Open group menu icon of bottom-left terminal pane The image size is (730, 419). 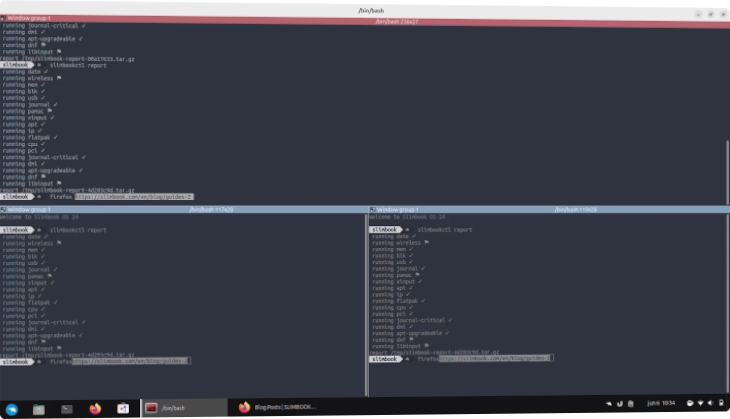3,210
